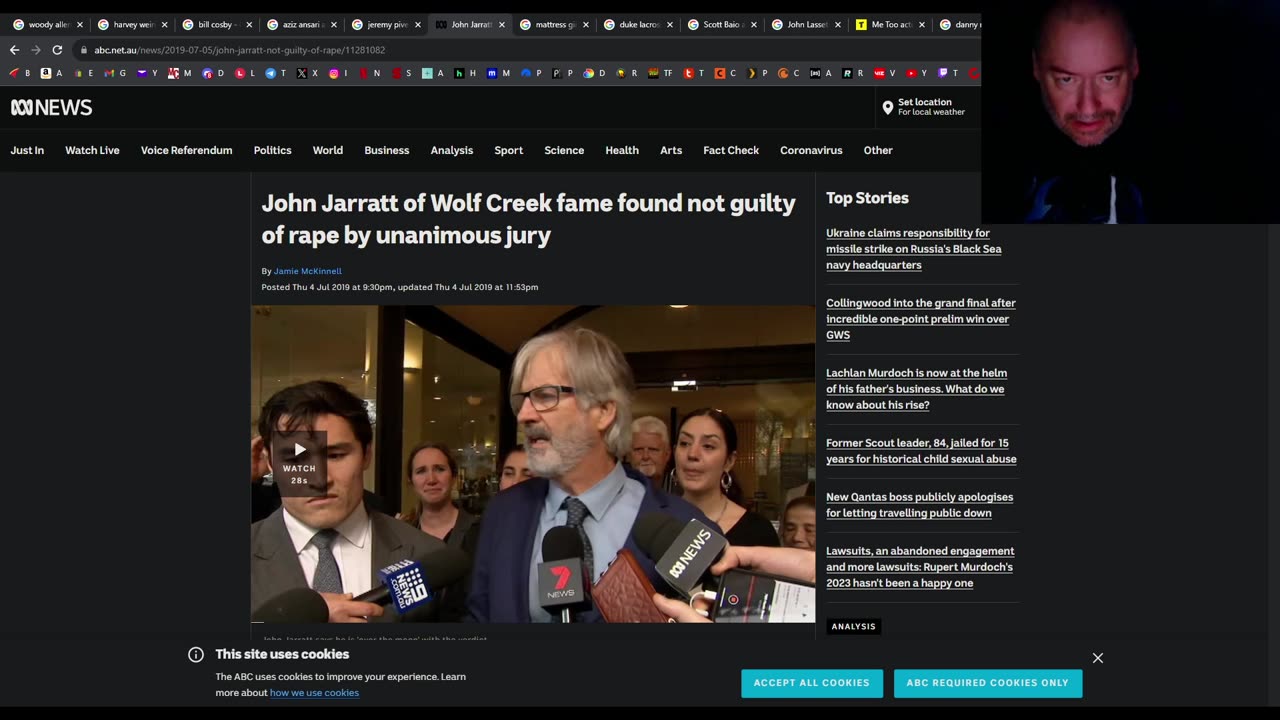This screenshot has height=720, width=1280.
Task: Click the browser forward arrow
Action: (36, 50)
